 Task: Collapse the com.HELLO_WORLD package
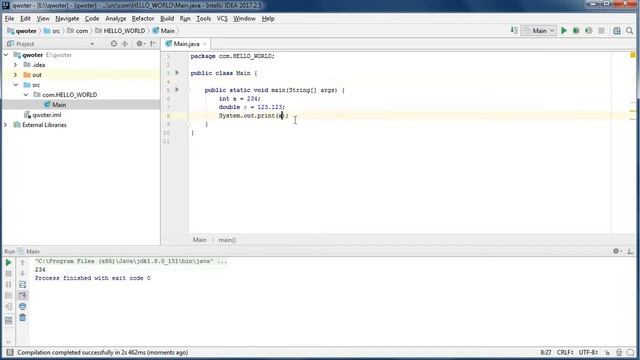coord(26,95)
